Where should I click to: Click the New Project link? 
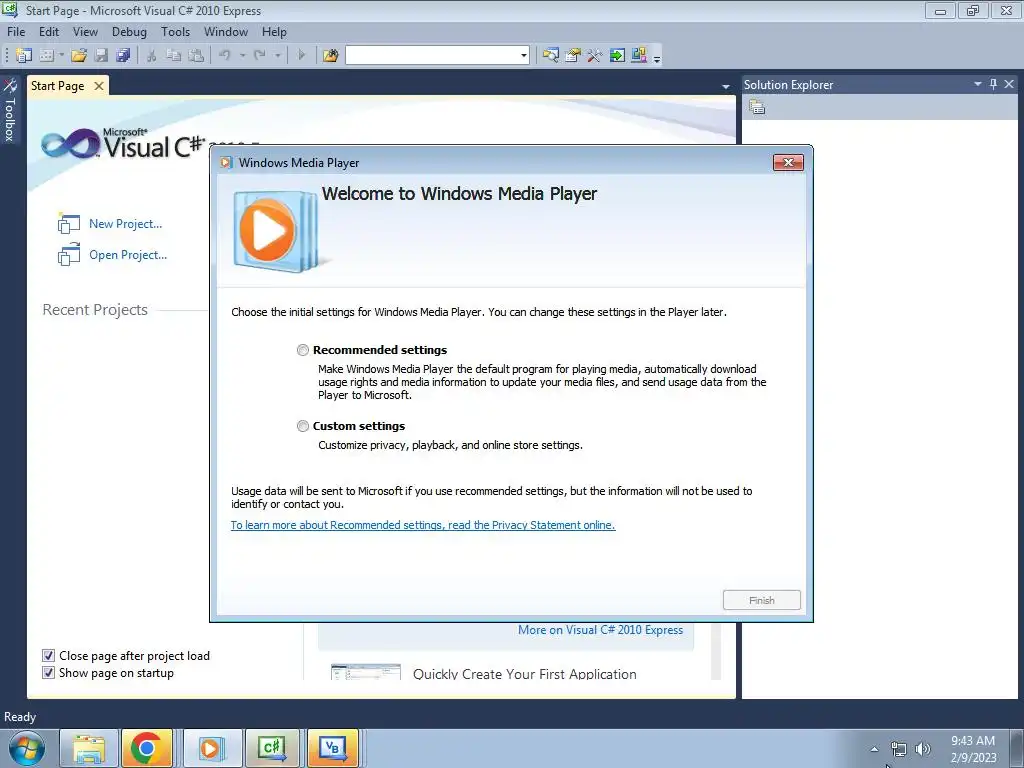125,224
